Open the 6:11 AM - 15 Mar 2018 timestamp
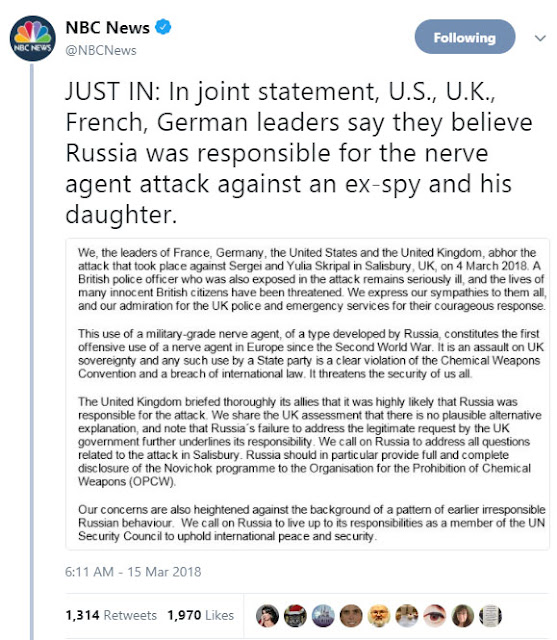The image size is (557, 640). [133, 572]
